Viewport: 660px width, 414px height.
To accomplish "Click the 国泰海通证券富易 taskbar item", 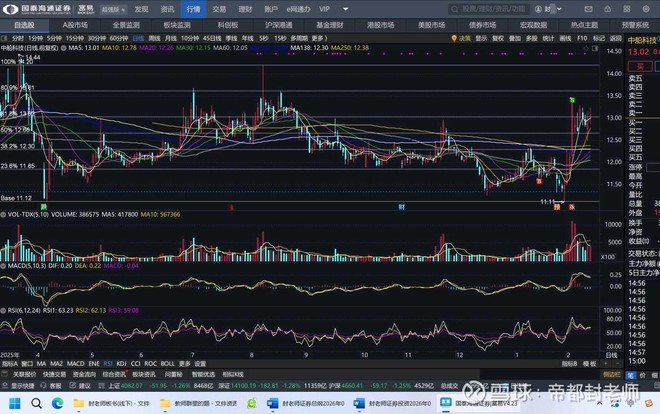I will coord(479,403).
